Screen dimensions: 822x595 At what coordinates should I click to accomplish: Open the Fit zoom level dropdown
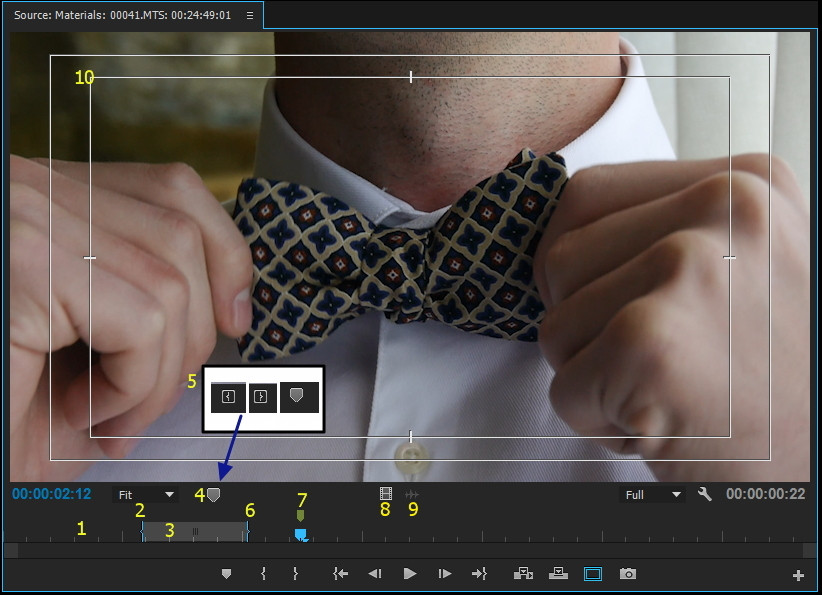[146, 495]
